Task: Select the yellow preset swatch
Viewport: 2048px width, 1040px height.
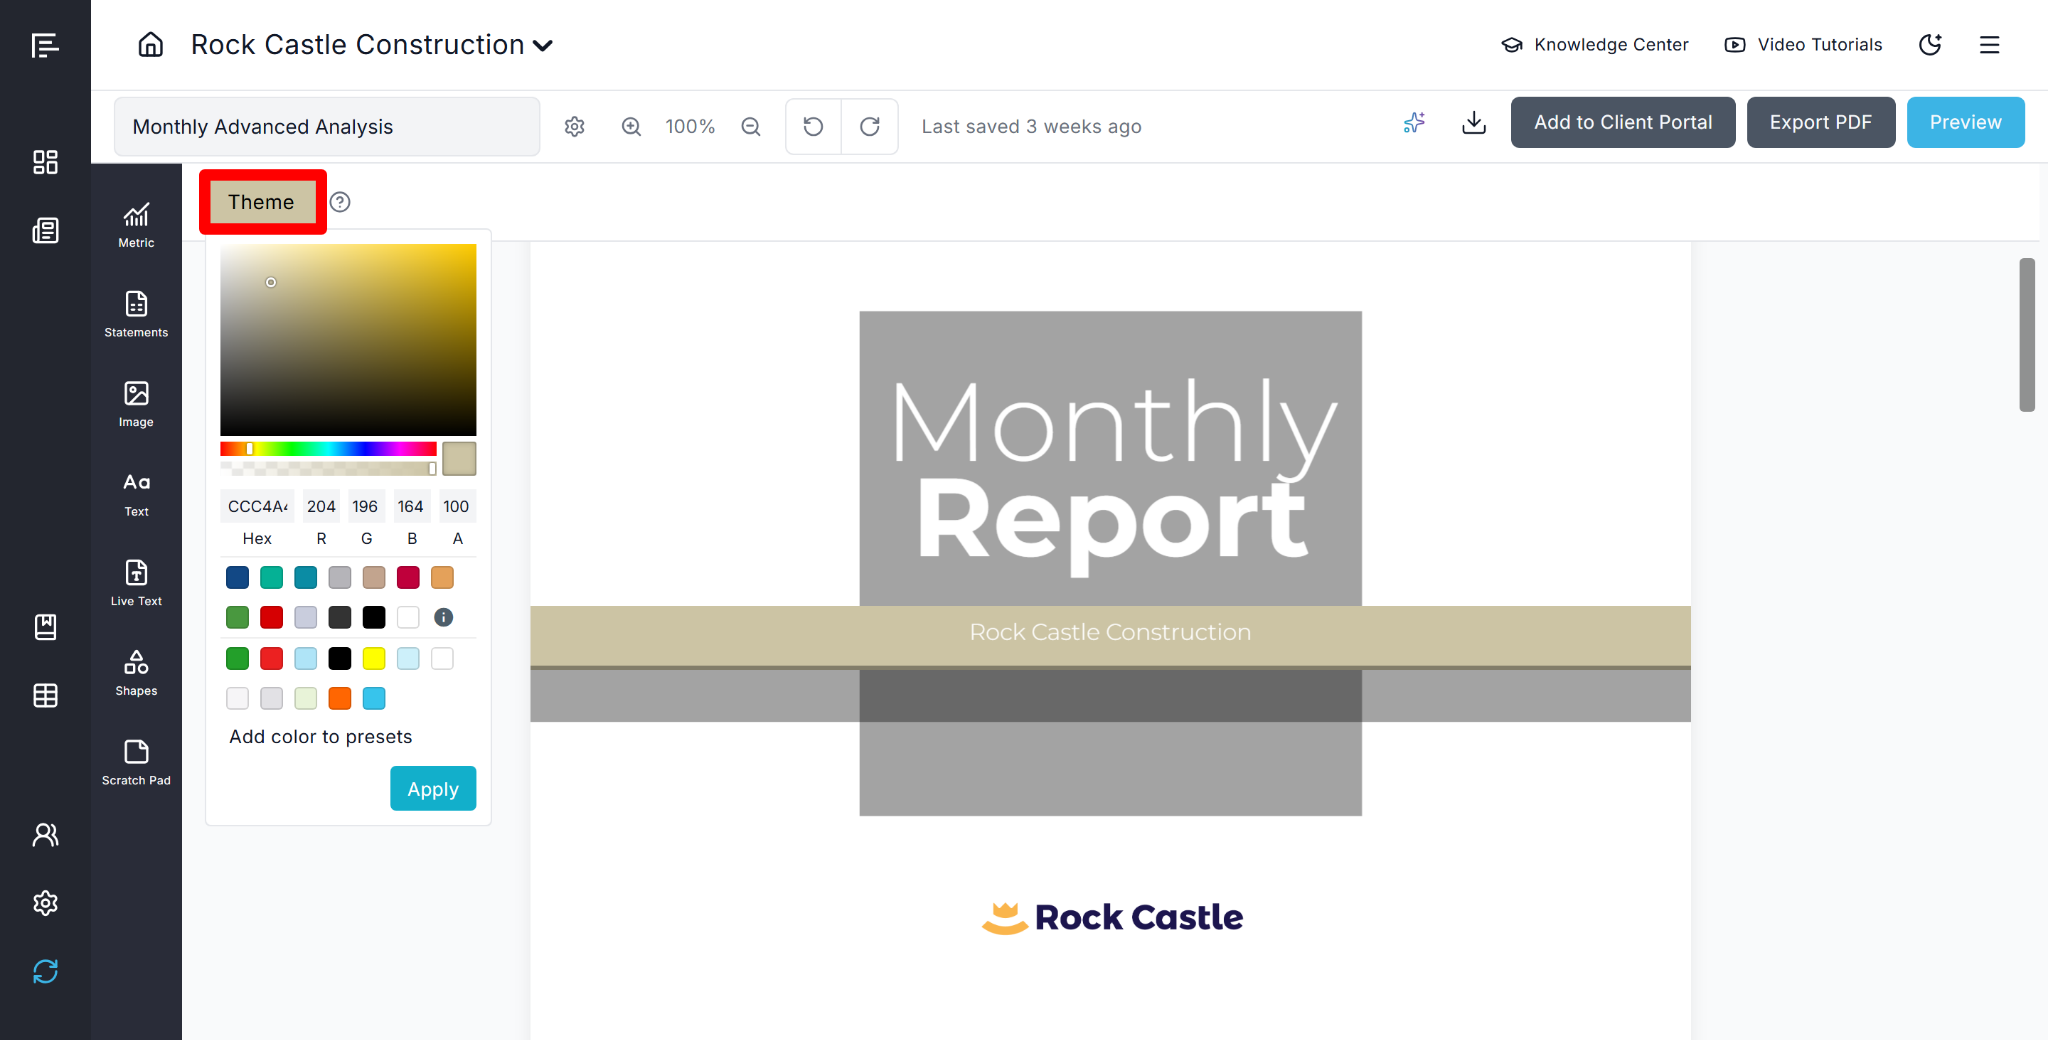Action: click(x=374, y=658)
